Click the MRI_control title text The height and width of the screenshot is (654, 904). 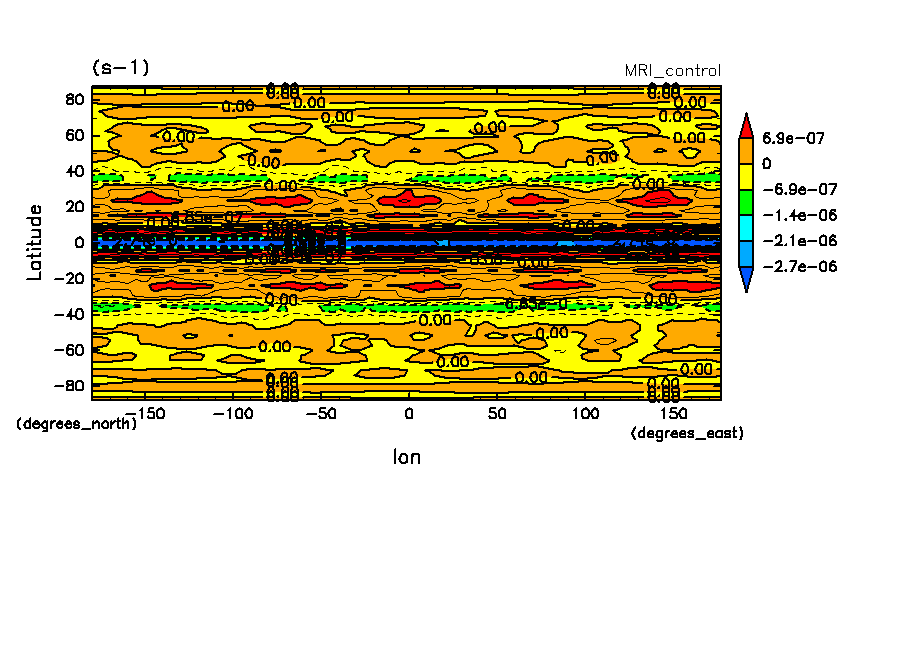[x=672, y=71]
